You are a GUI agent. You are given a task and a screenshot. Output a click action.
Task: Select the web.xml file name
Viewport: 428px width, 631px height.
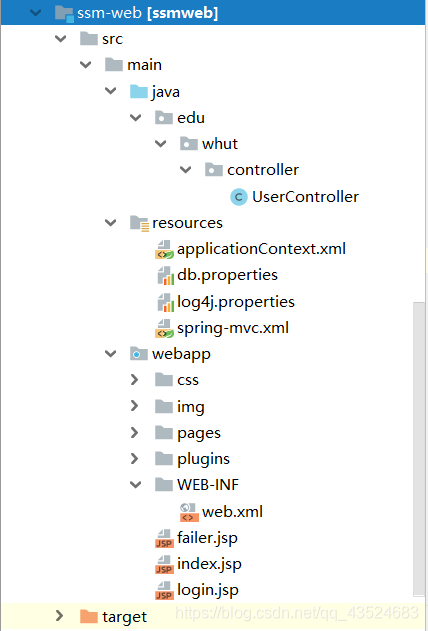pos(233,512)
